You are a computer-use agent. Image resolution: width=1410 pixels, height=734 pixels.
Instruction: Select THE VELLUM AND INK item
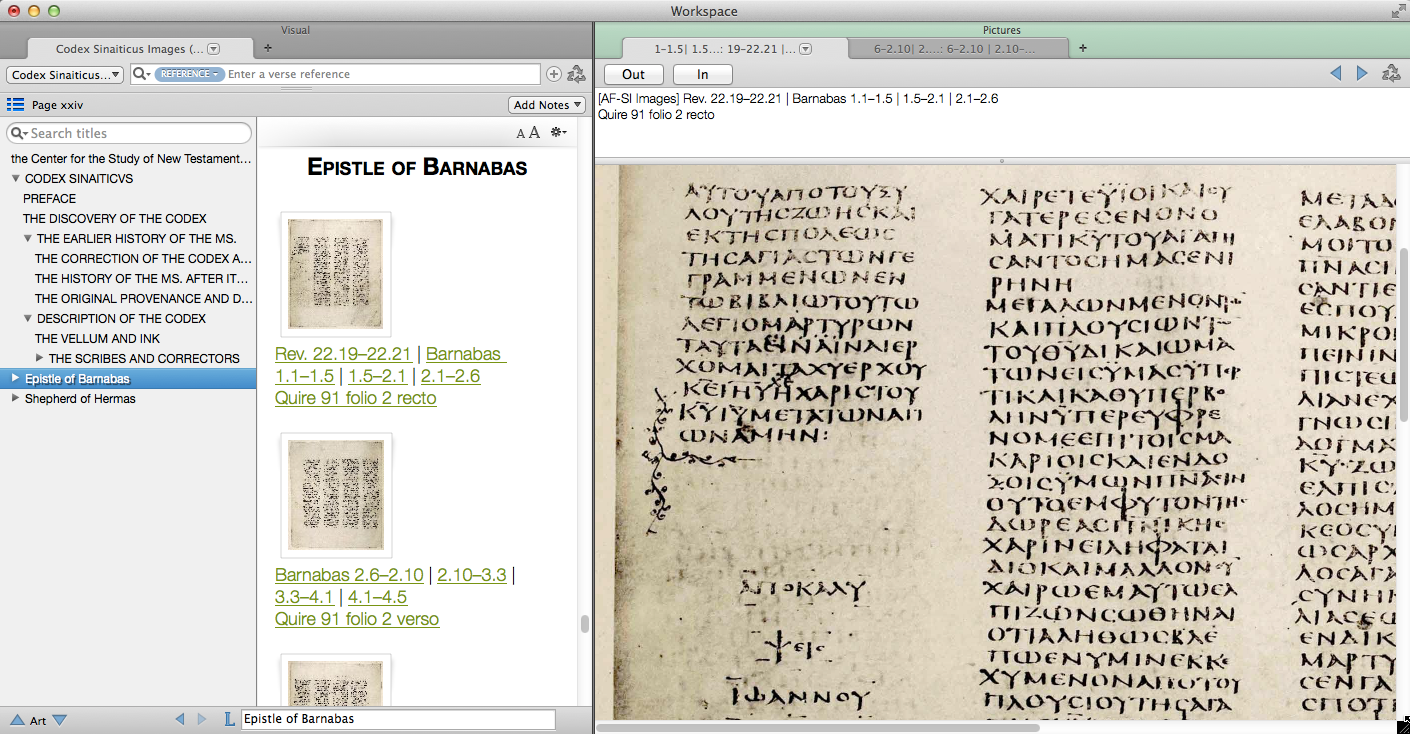click(97, 338)
